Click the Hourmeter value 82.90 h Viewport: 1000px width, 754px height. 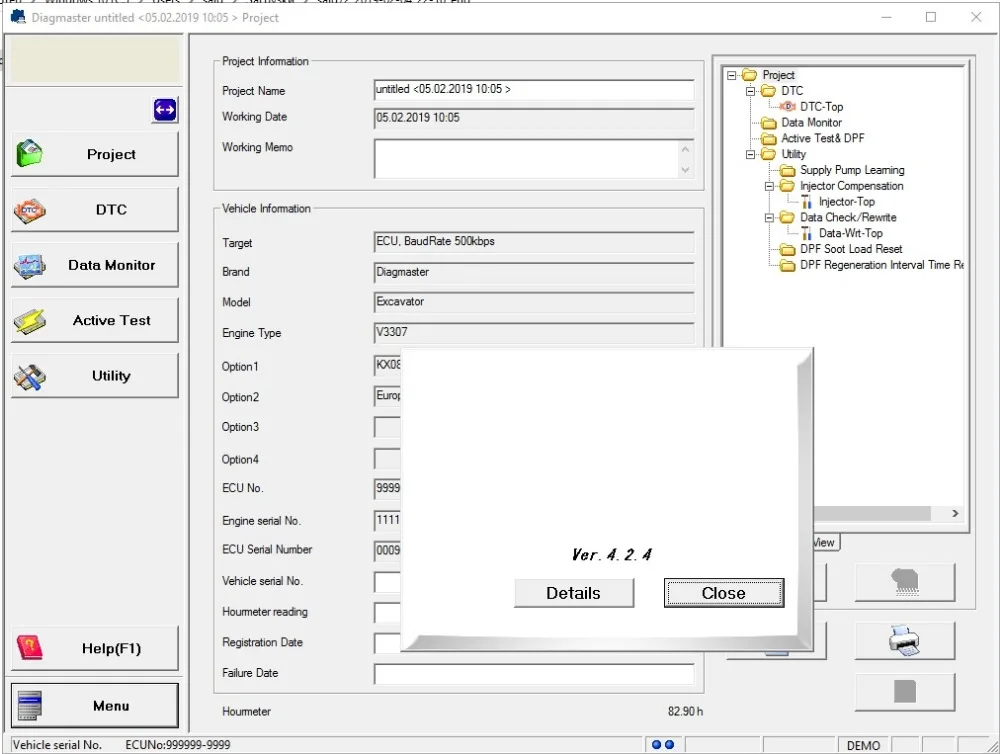click(x=685, y=711)
